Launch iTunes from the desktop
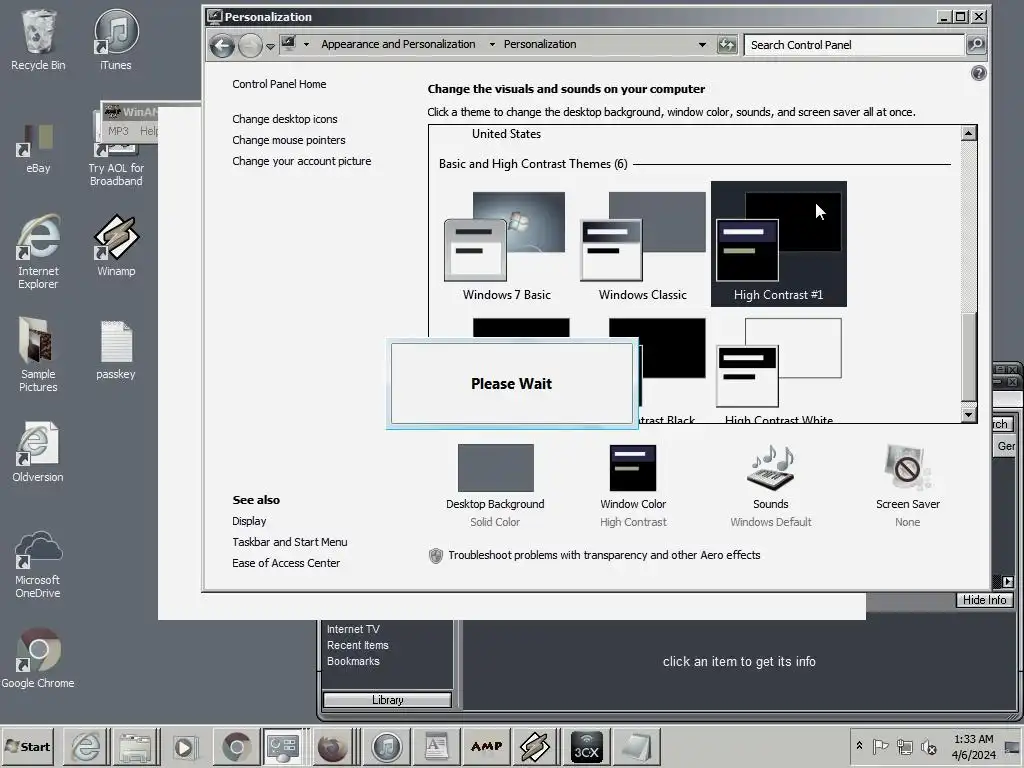Viewport: 1024px width, 768px height. click(116, 40)
